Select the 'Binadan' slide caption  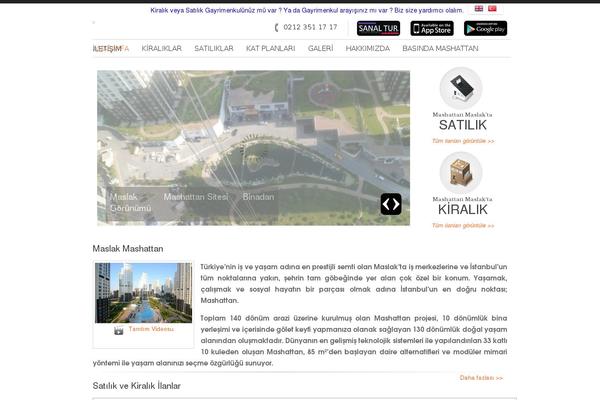coord(258,197)
